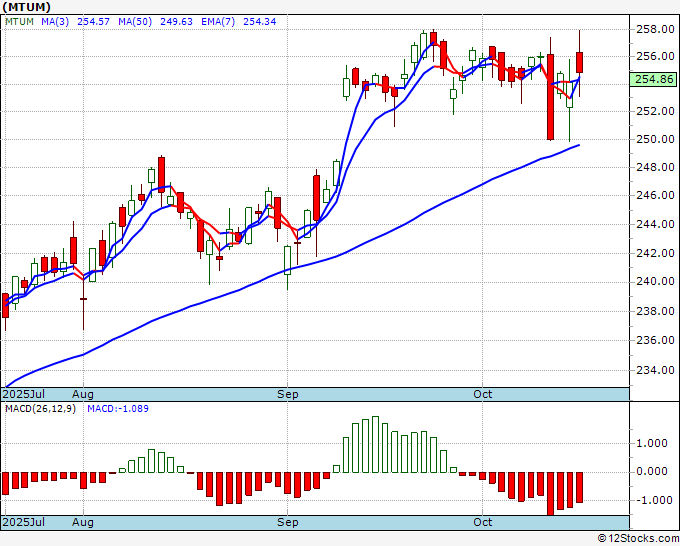Click the 256.00 price axis label
The width and height of the screenshot is (680, 546).
(655, 56)
